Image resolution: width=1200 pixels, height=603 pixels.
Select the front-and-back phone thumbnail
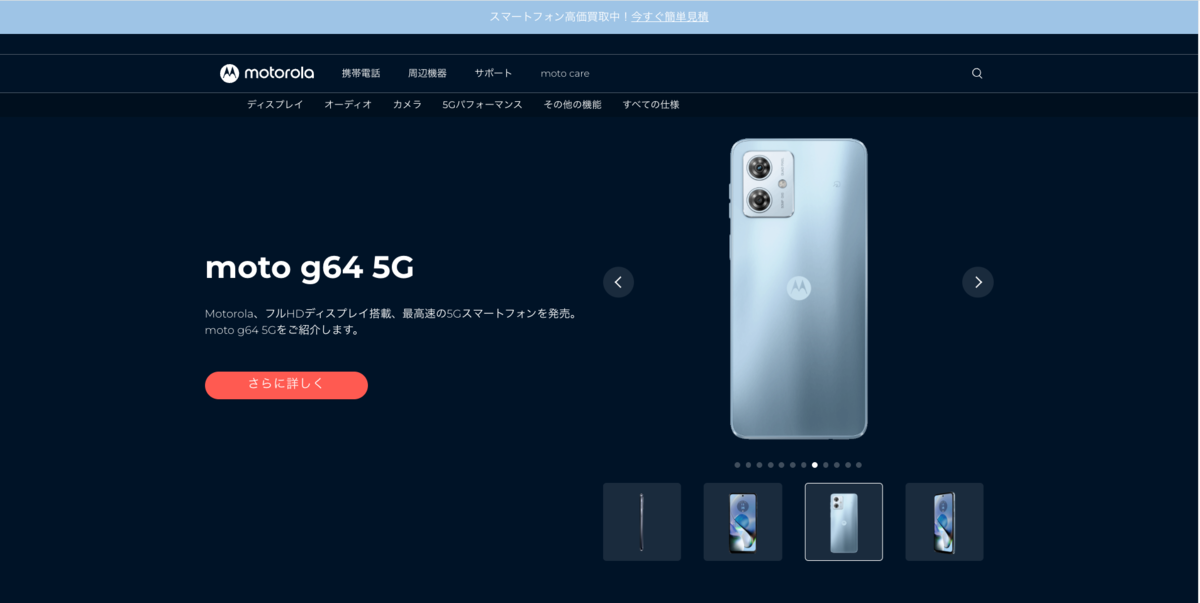743,522
